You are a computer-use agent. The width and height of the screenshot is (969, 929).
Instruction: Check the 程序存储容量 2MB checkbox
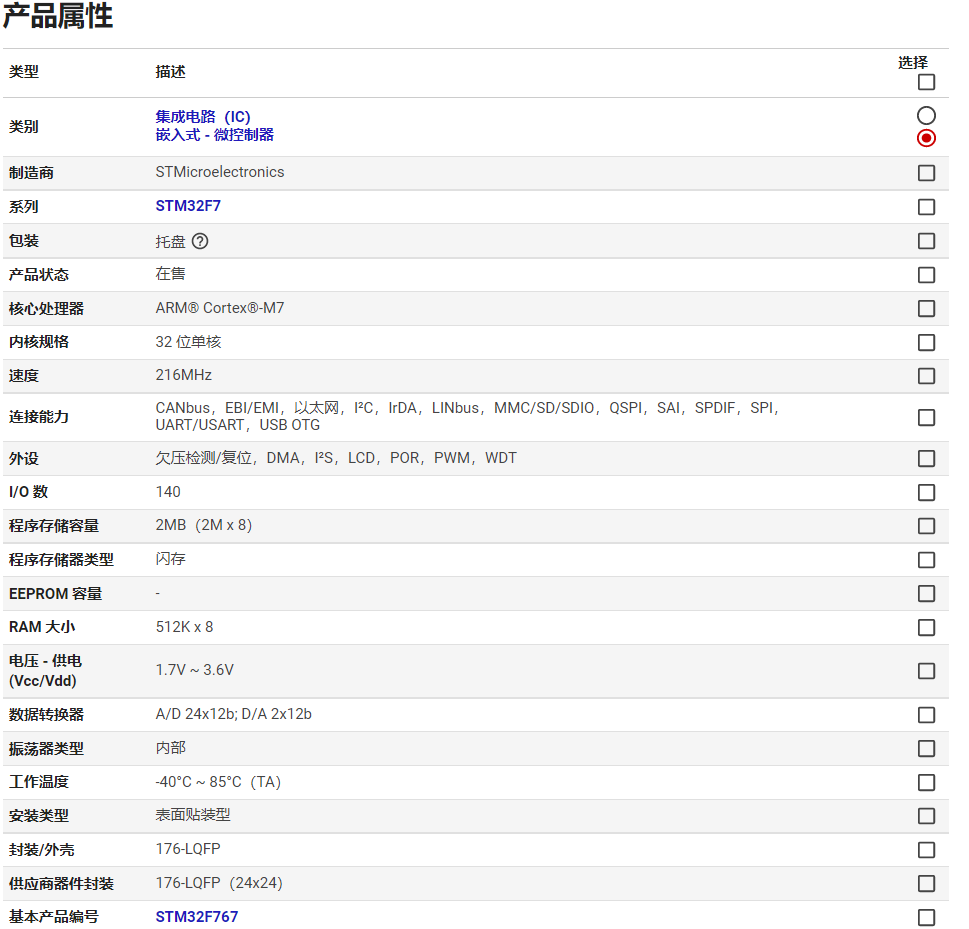point(926,526)
